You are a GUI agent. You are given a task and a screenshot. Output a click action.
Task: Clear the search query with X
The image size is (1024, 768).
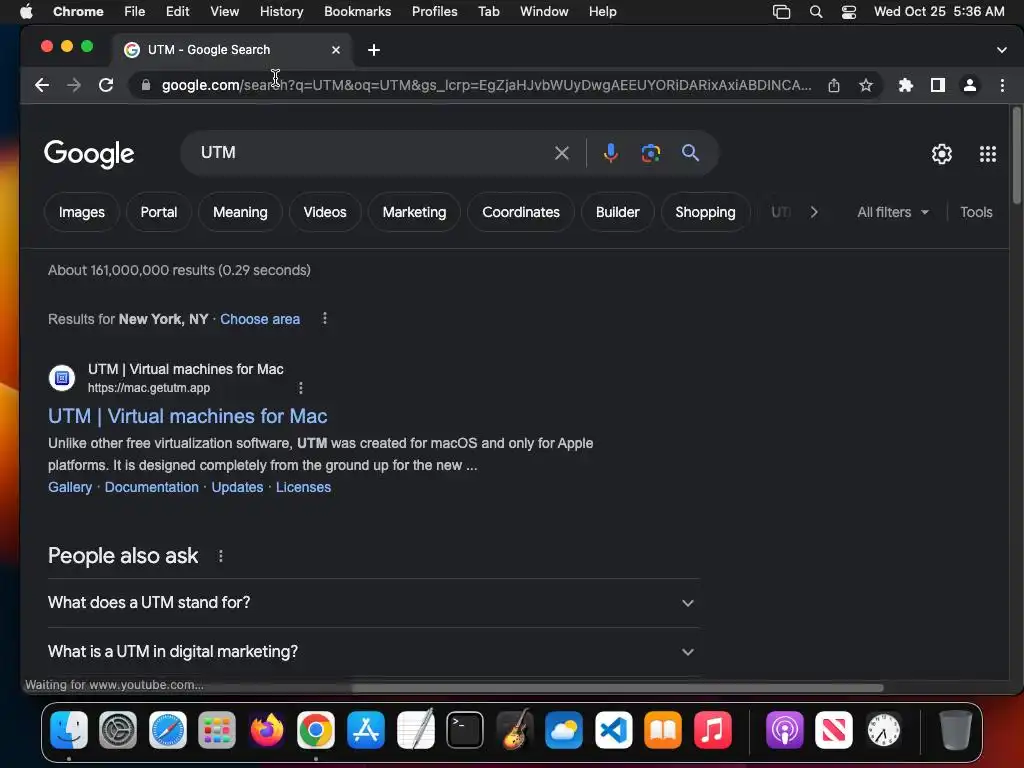tap(562, 153)
